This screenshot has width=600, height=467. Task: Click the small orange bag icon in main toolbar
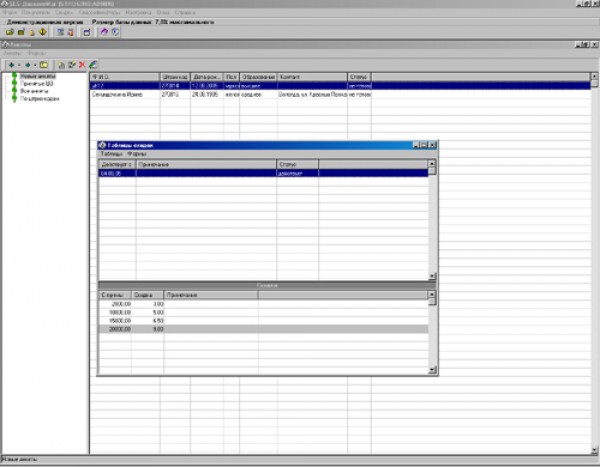click(32, 33)
